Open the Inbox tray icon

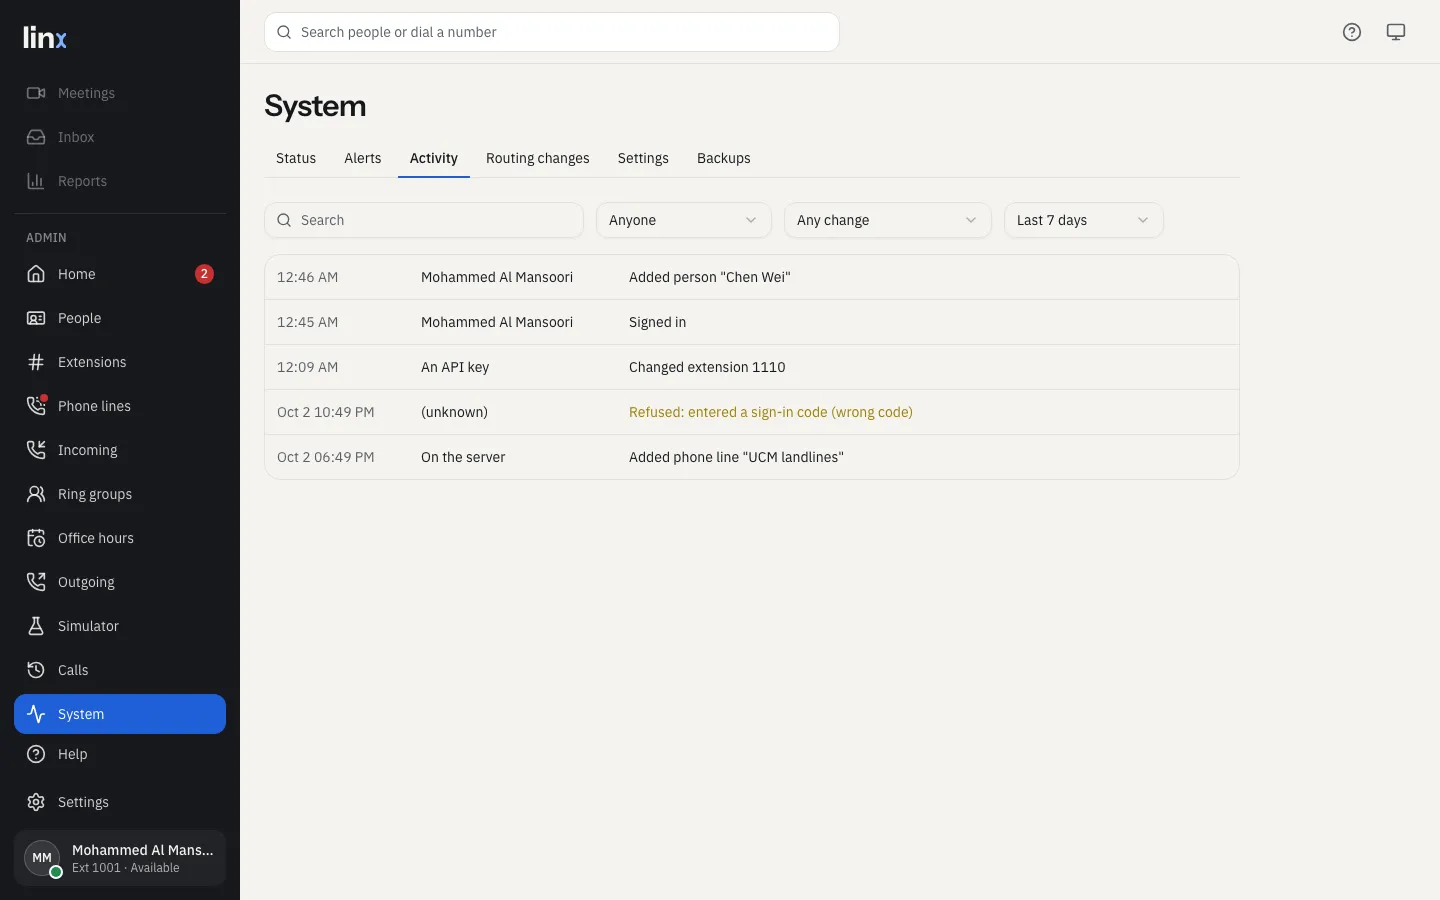coord(36,137)
